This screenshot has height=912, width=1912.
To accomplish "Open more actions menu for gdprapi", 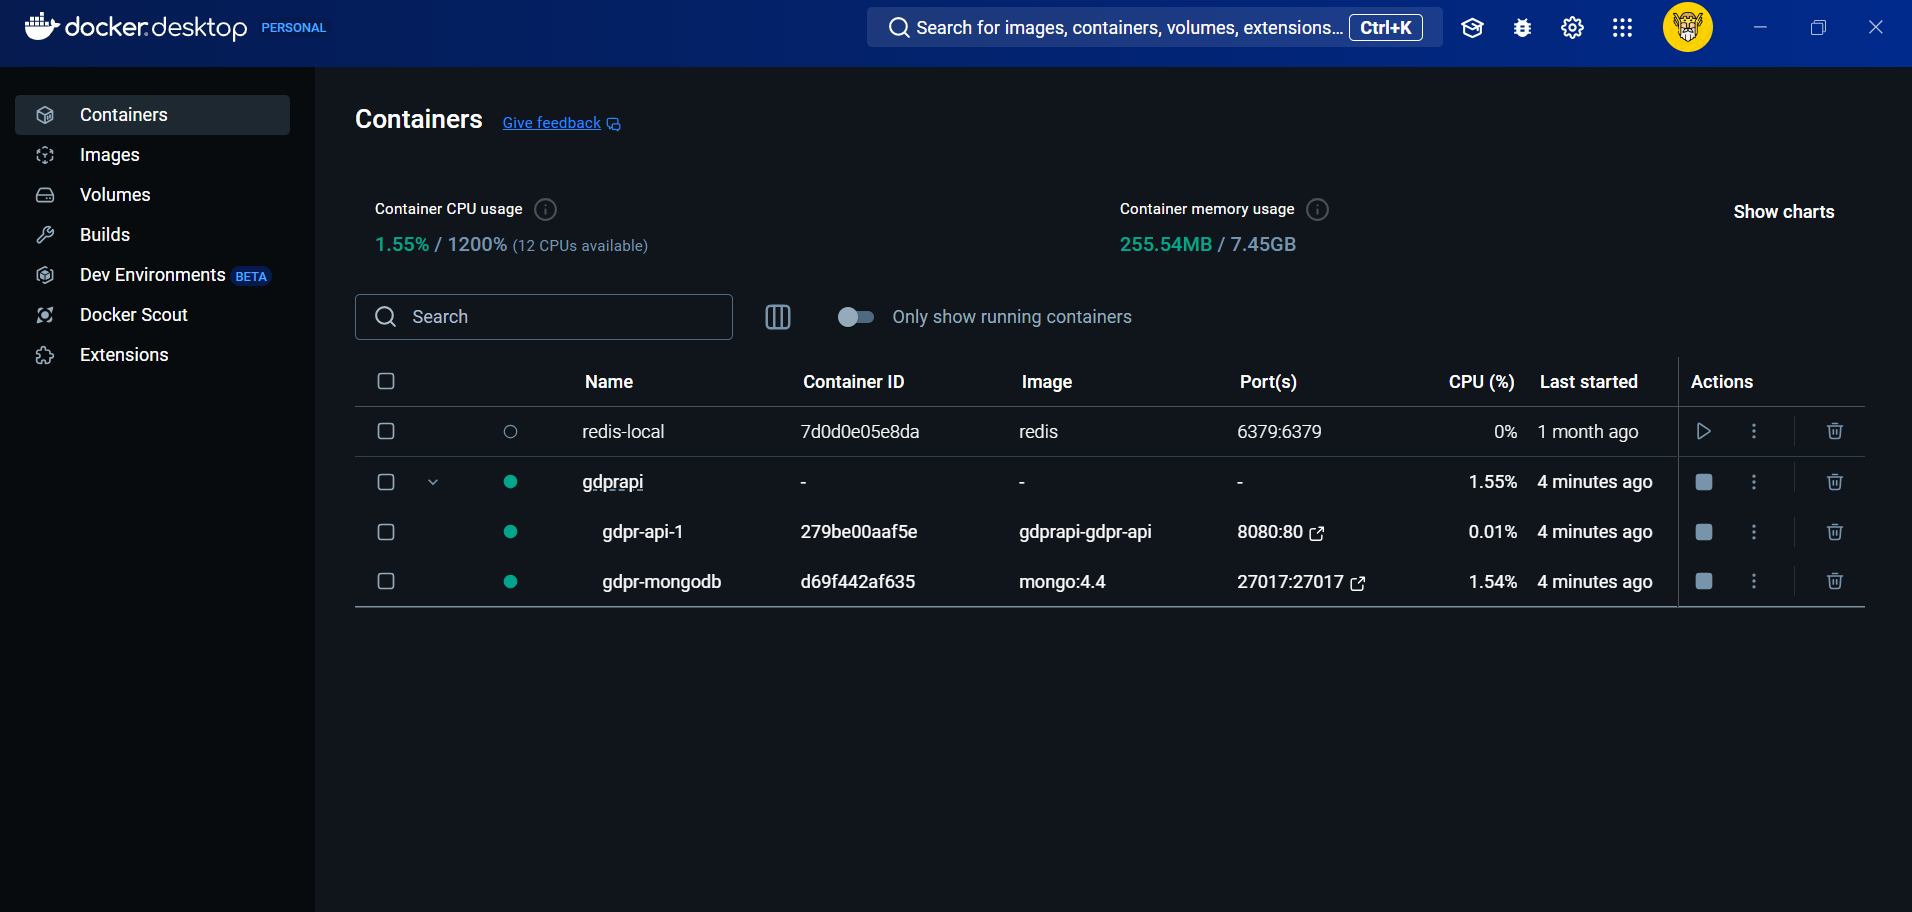I will pyautogui.click(x=1754, y=482).
